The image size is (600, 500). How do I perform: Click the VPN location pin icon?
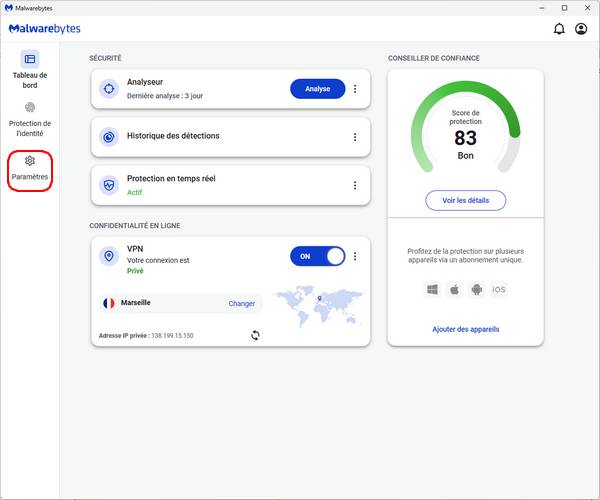tap(109, 256)
